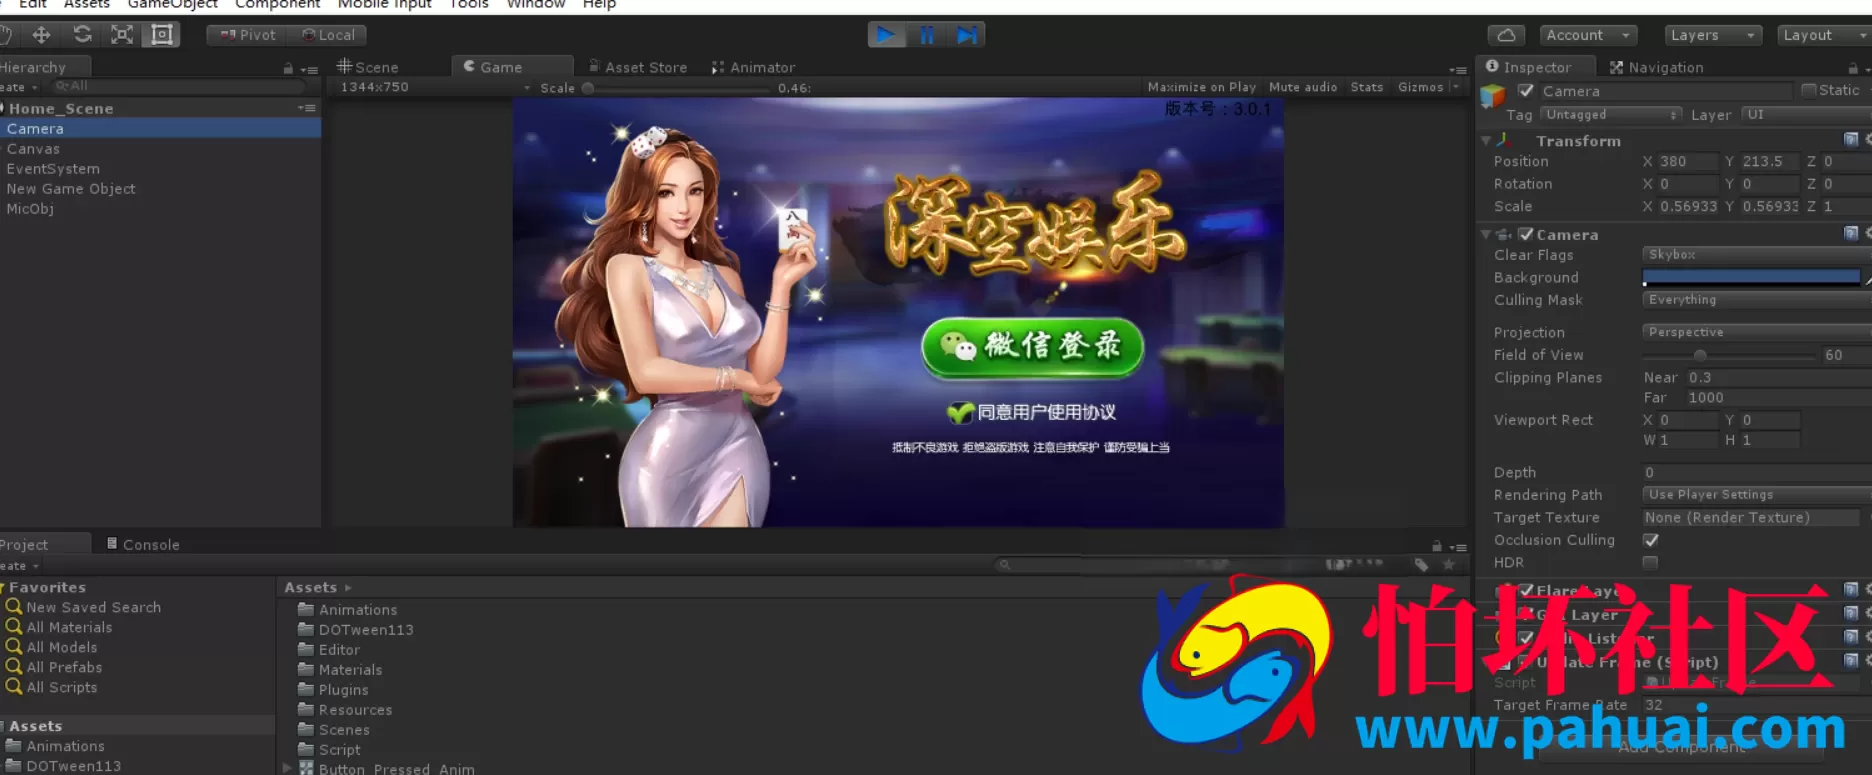This screenshot has width=1872, height=775.
Task: Open the 1344x750 resolution dropdown
Action: coord(434,87)
